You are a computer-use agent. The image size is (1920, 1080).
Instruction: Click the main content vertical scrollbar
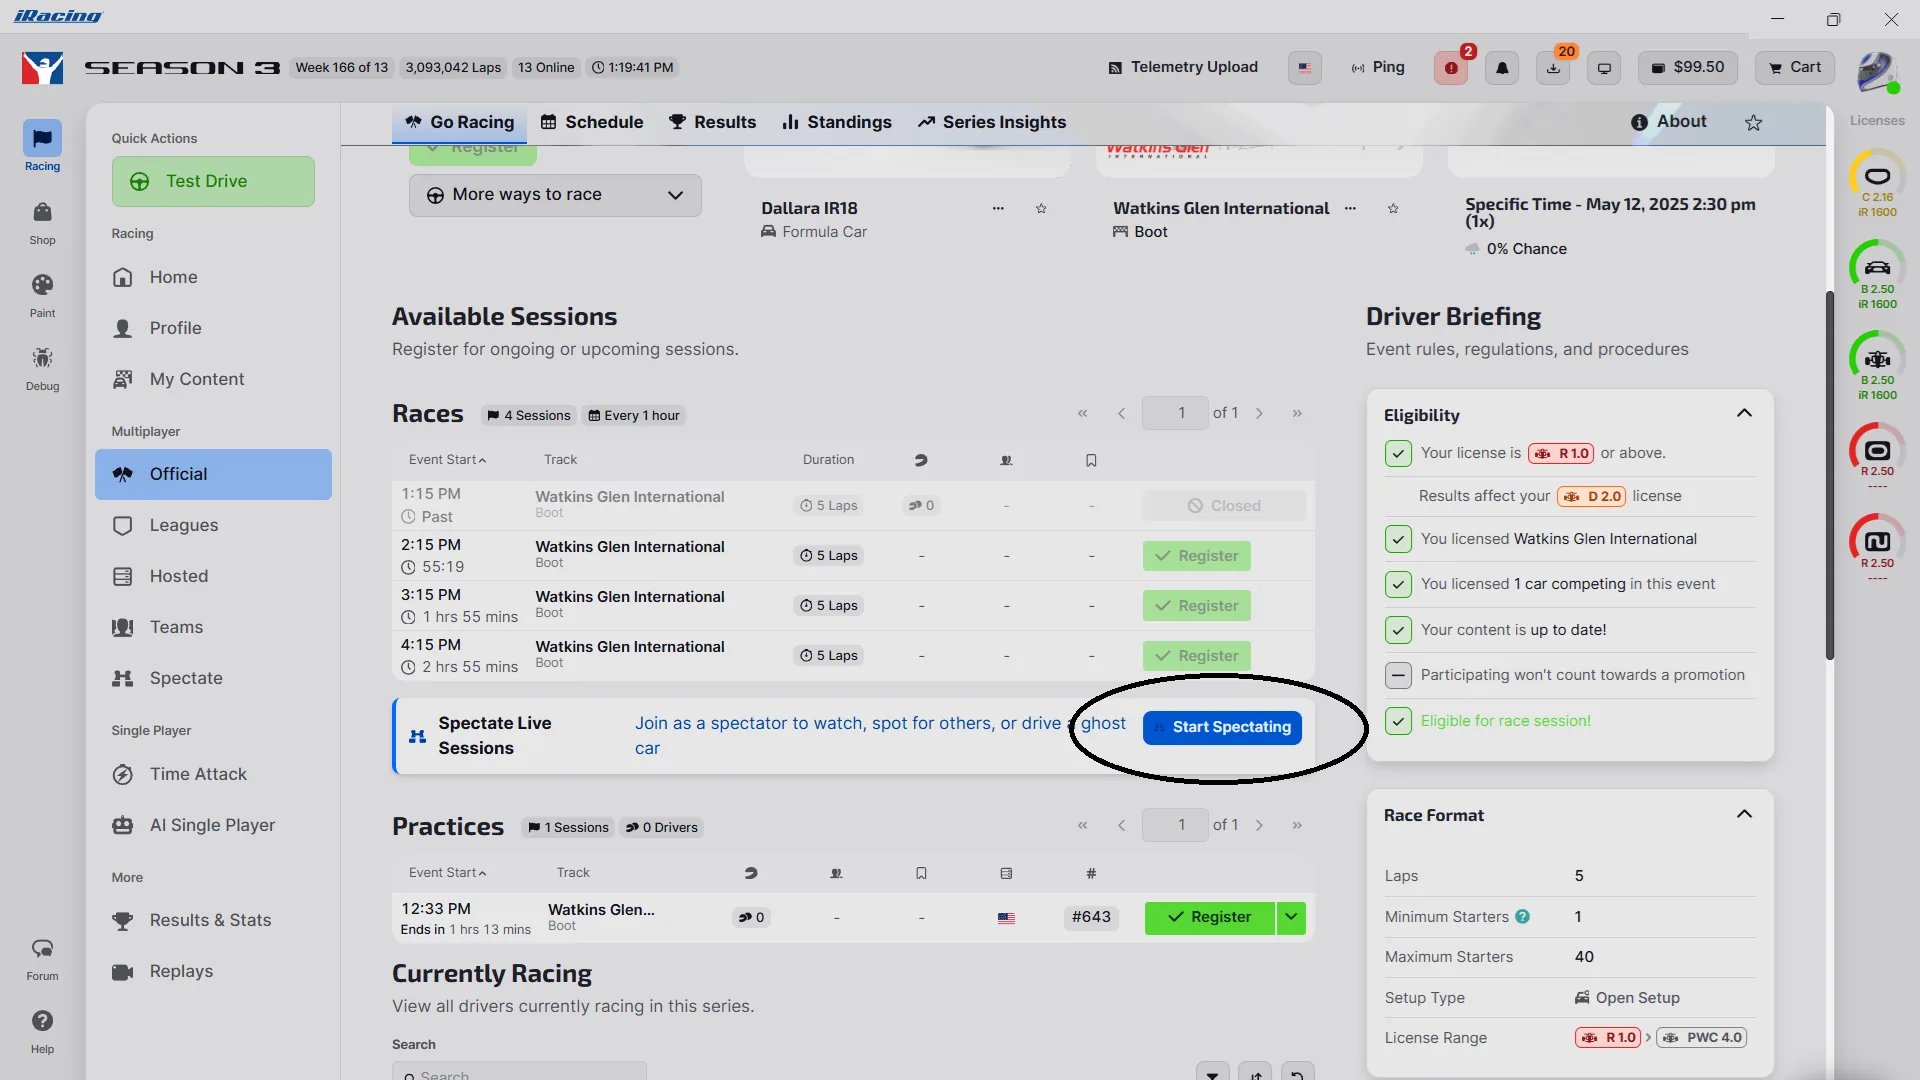click(1829, 475)
